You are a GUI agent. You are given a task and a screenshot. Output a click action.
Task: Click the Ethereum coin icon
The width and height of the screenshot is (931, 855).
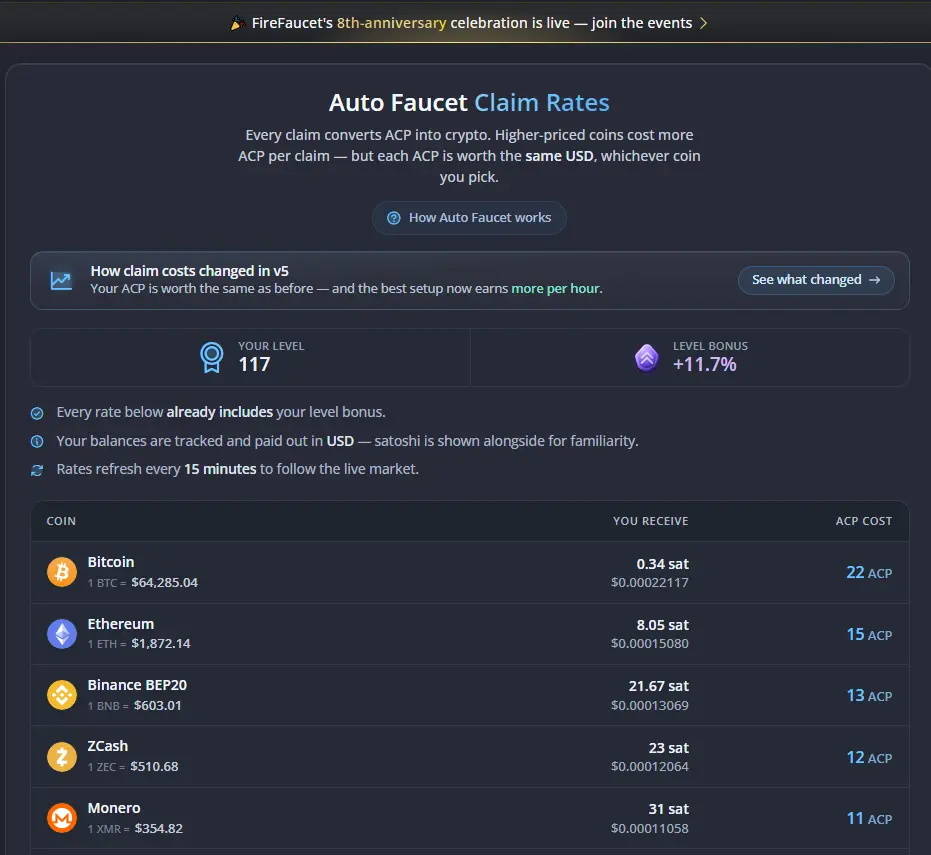click(x=62, y=634)
